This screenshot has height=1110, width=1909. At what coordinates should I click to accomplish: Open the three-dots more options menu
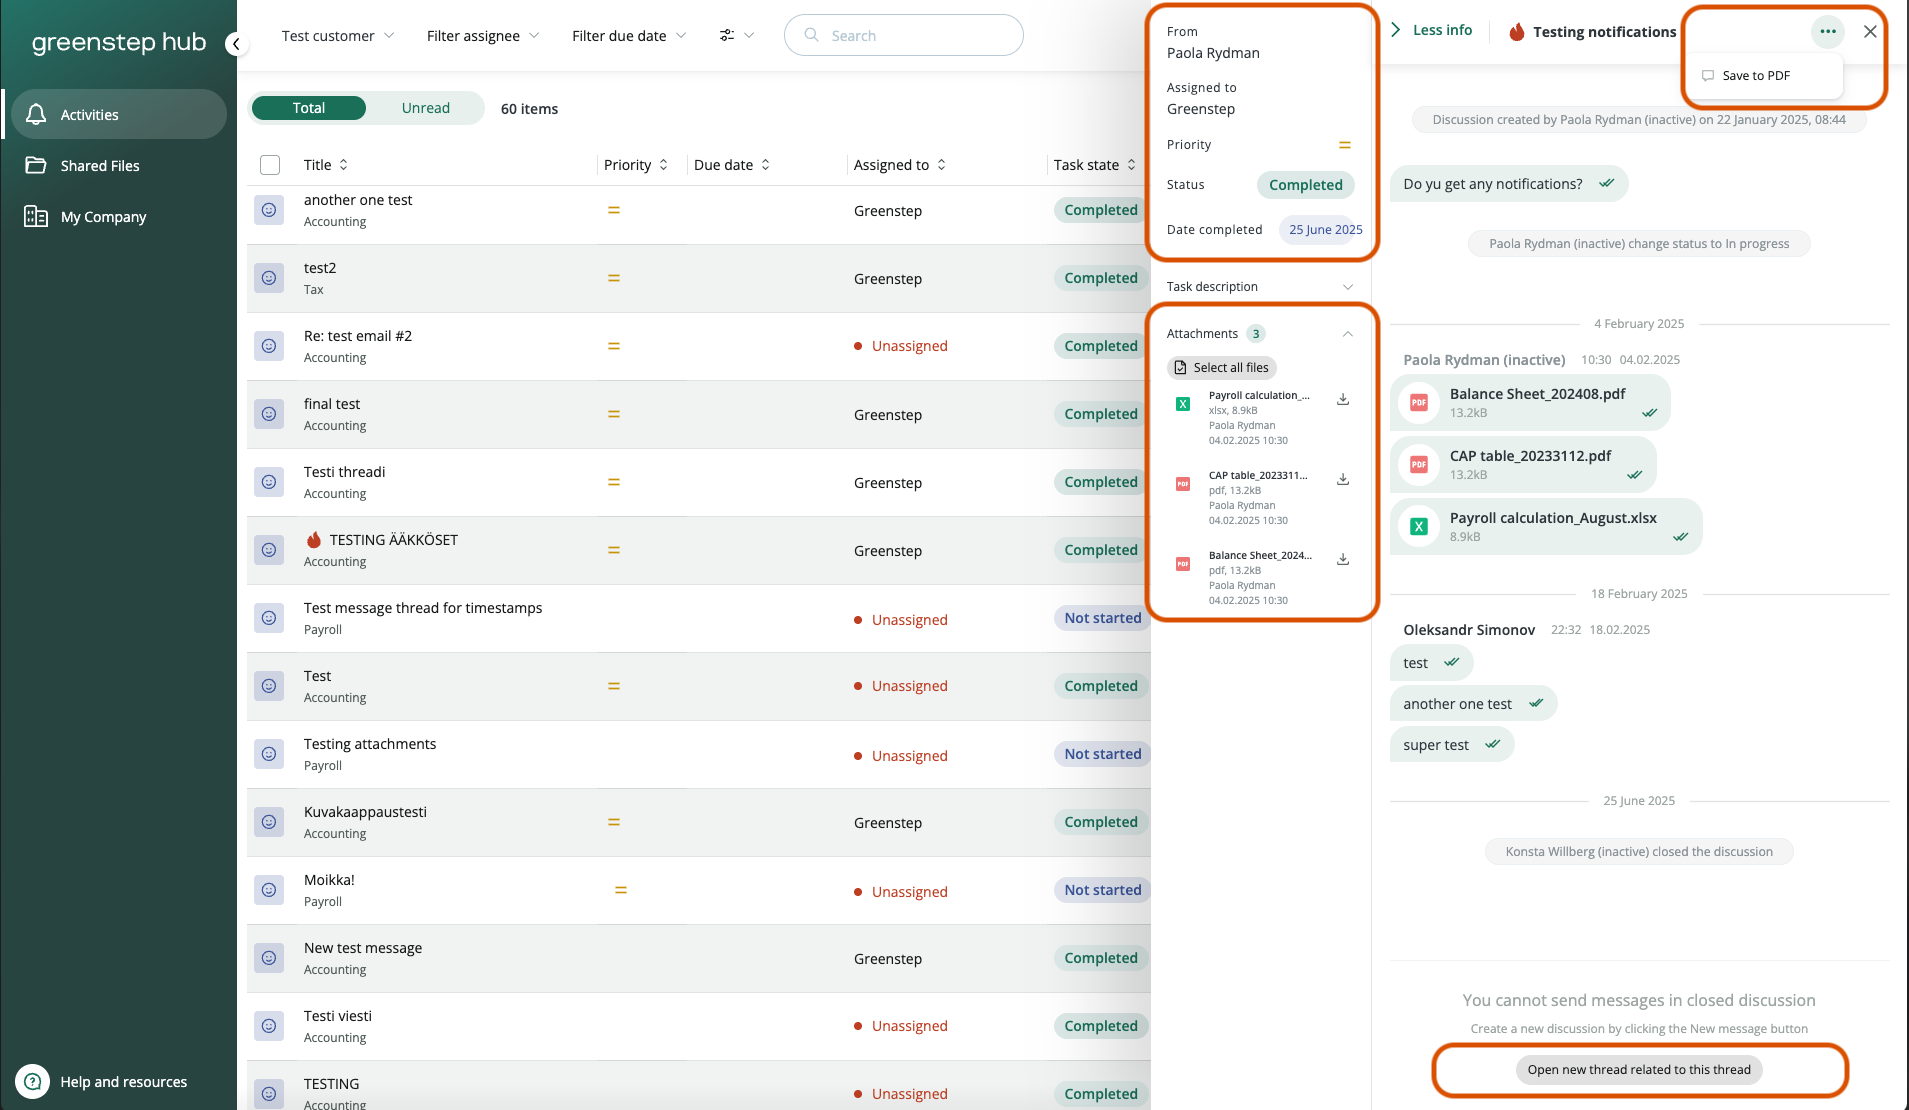tap(1828, 31)
